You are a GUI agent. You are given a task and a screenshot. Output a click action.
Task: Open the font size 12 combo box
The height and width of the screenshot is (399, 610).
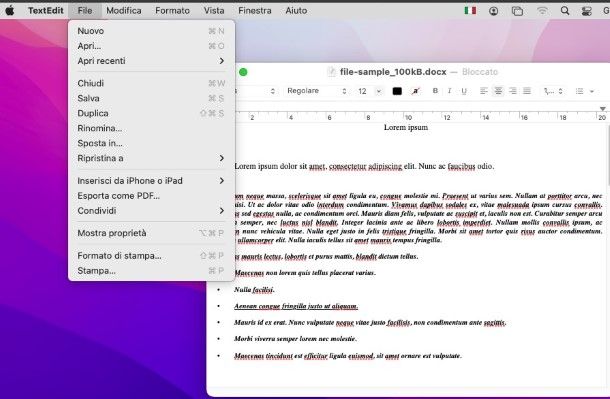click(x=369, y=91)
